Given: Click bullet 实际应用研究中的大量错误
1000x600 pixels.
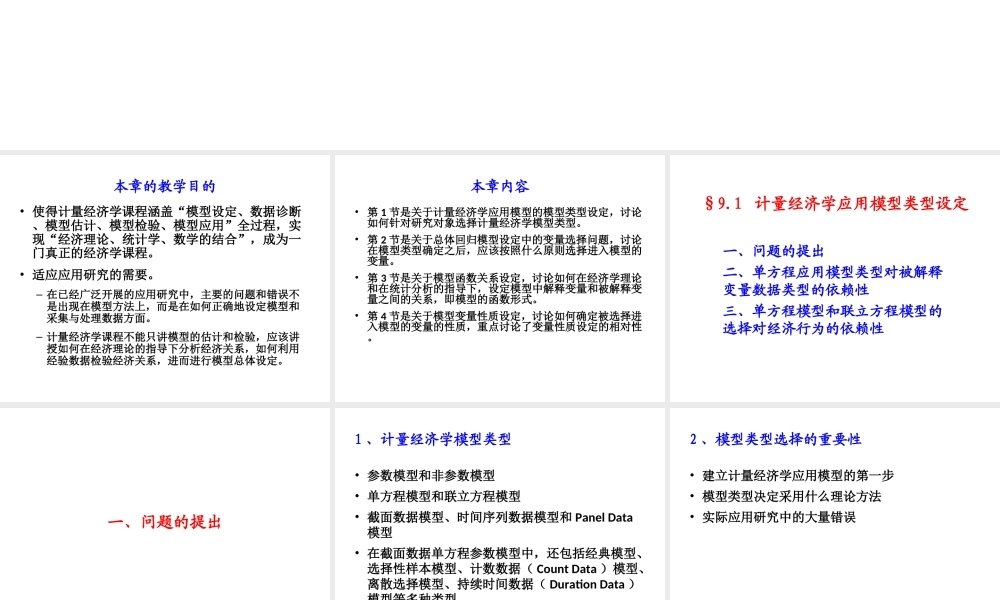Looking at the screenshot, I should tap(779, 517).
